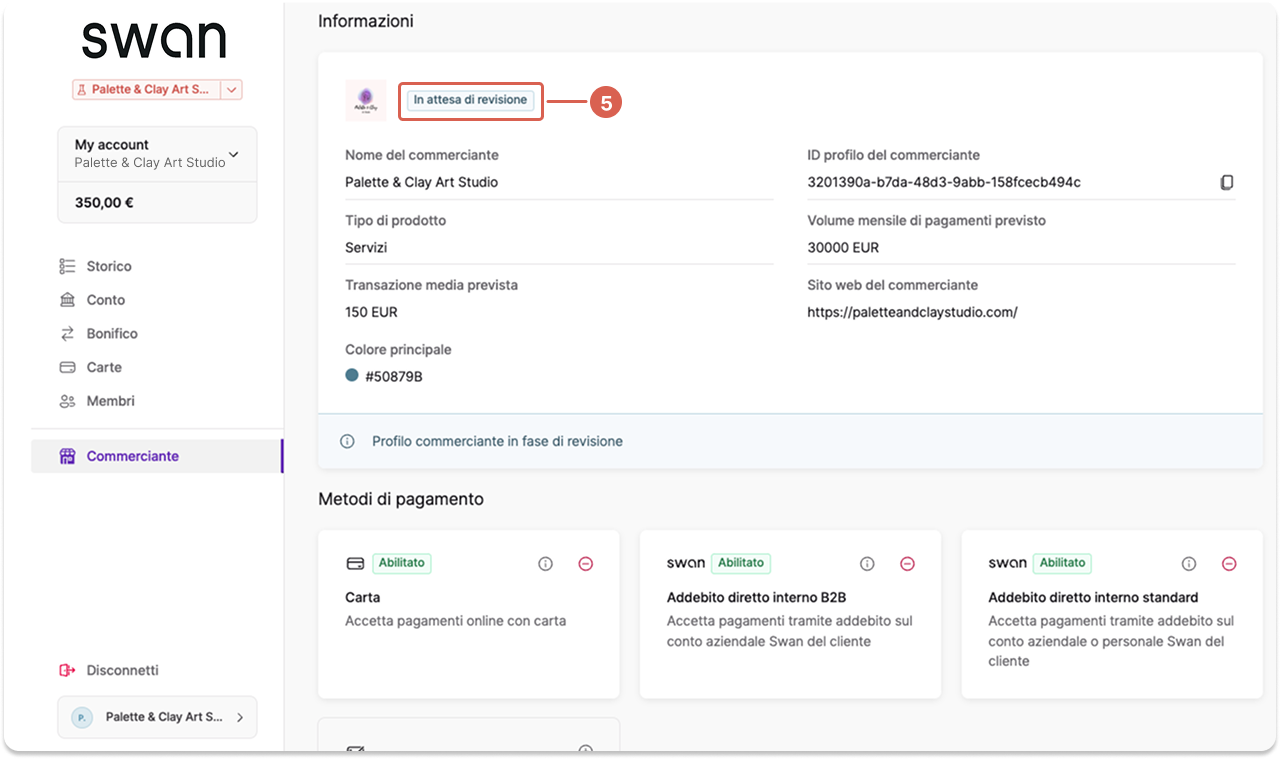Expand the My account selector
Image resolution: width=1280 pixels, height=759 pixels.
(x=157, y=154)
